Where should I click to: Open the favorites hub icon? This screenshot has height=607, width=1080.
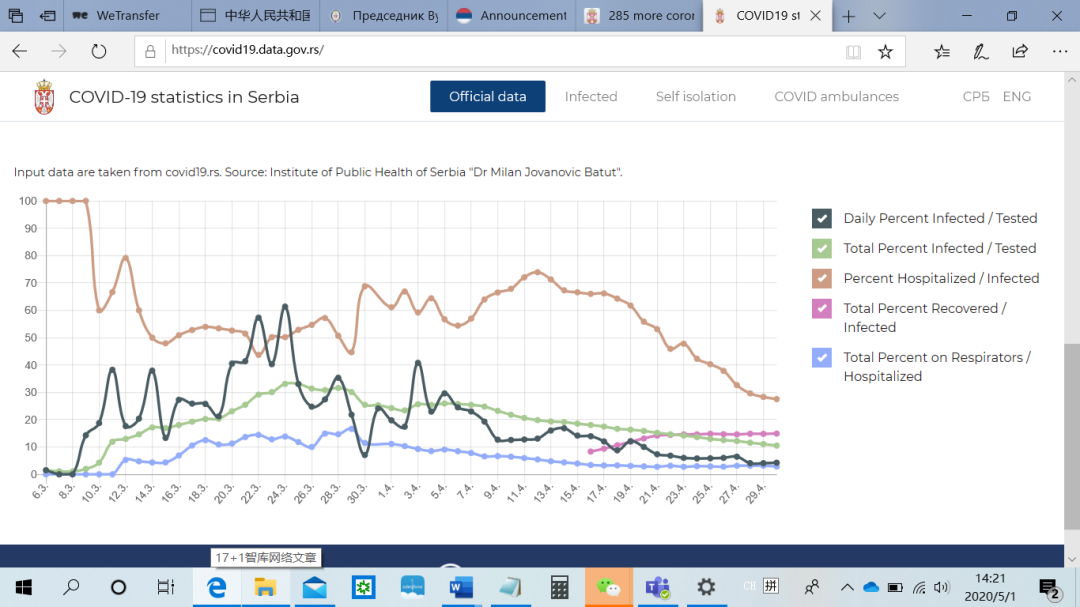[942, 52]
